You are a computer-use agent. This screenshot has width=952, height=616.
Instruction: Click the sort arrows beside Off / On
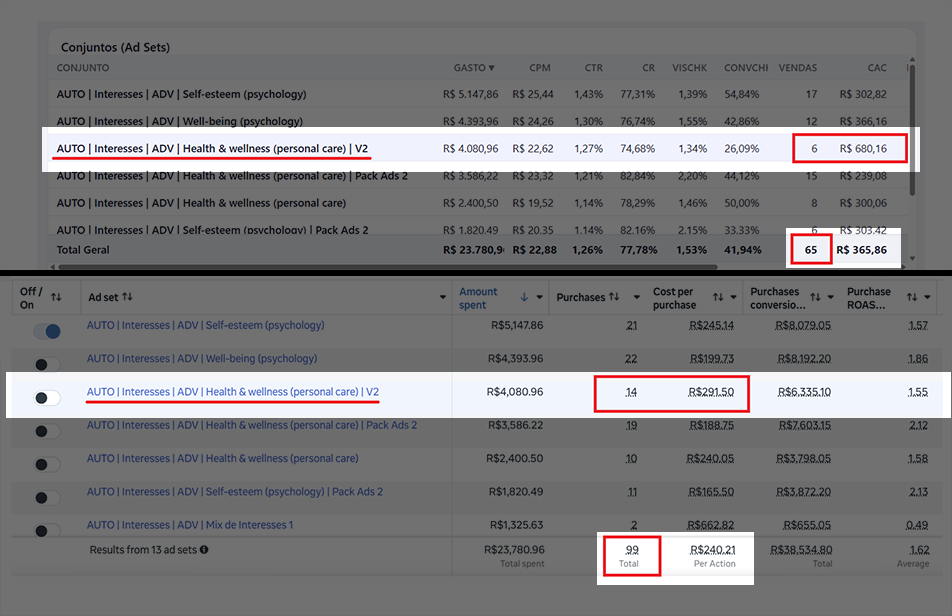pyautogui.click(x=56, y=297)
